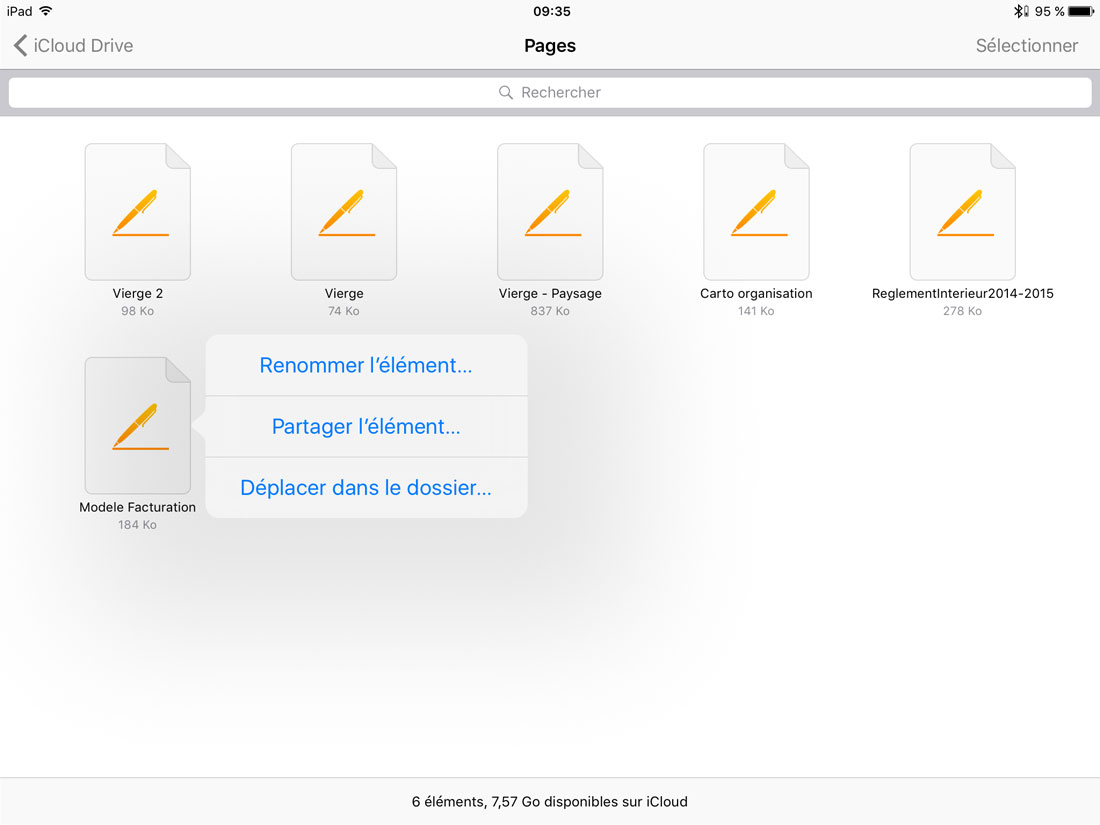Open the ReglementInterieur2014-2015 document icon
The image size is (1100, 825).
pyautogui.click(x=962, y=212)
